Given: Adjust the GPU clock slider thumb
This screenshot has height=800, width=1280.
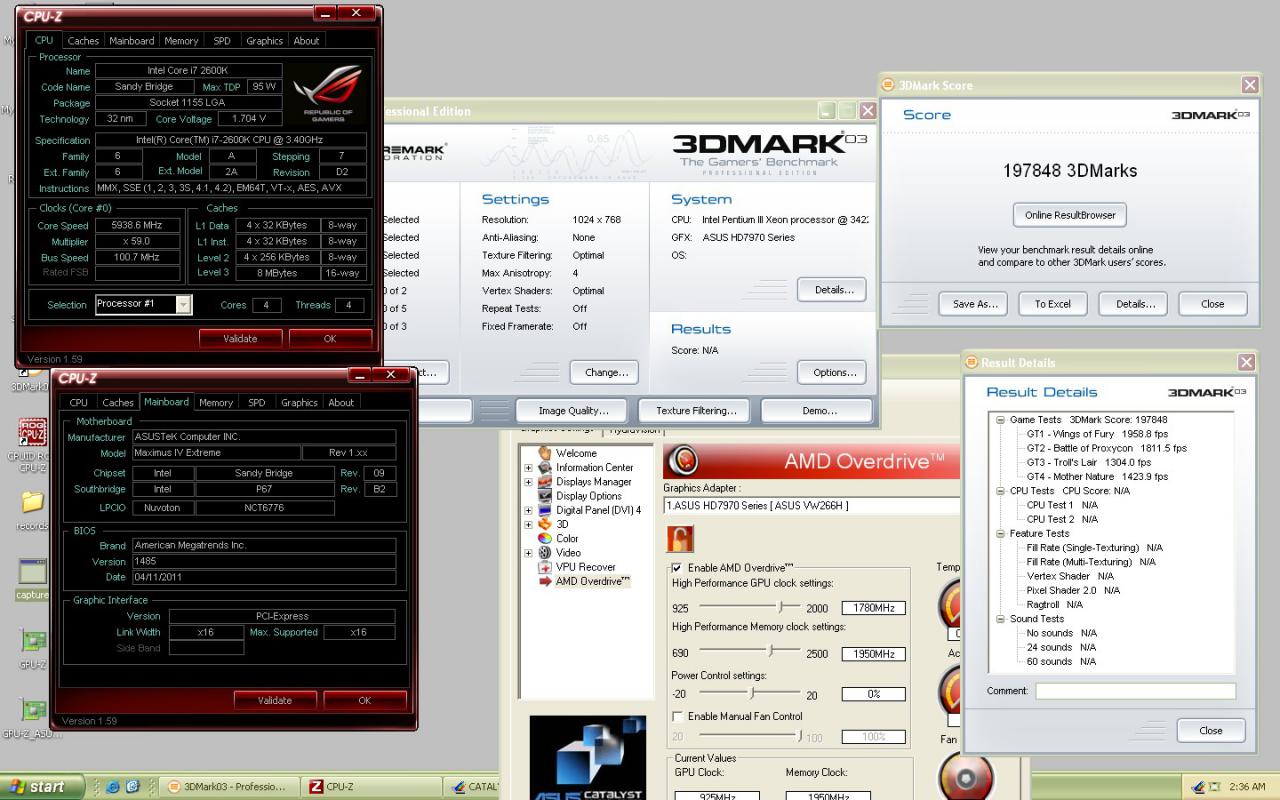Looking at the screenshot, I should coord(782,607).
